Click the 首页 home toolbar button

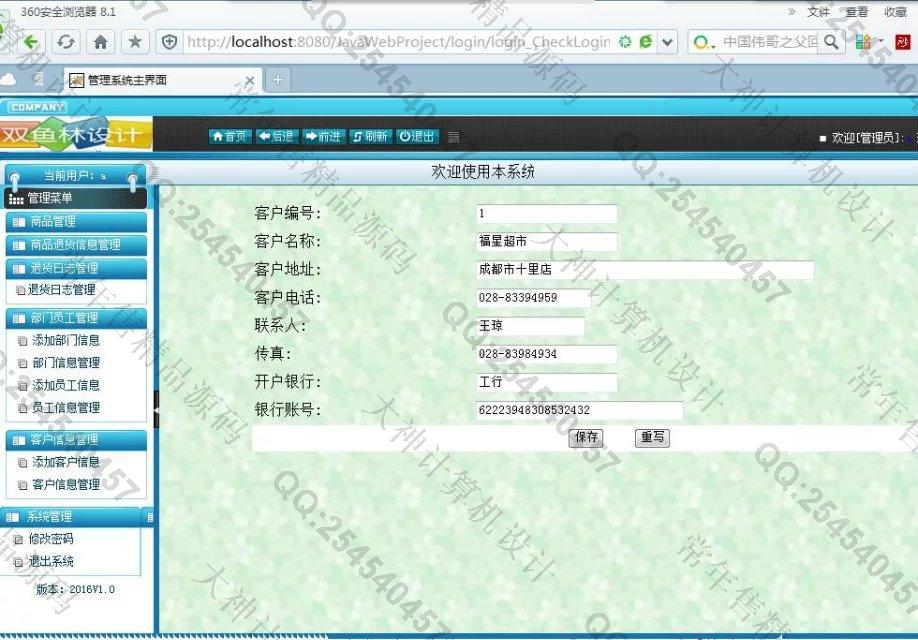(x=229, y=137)
